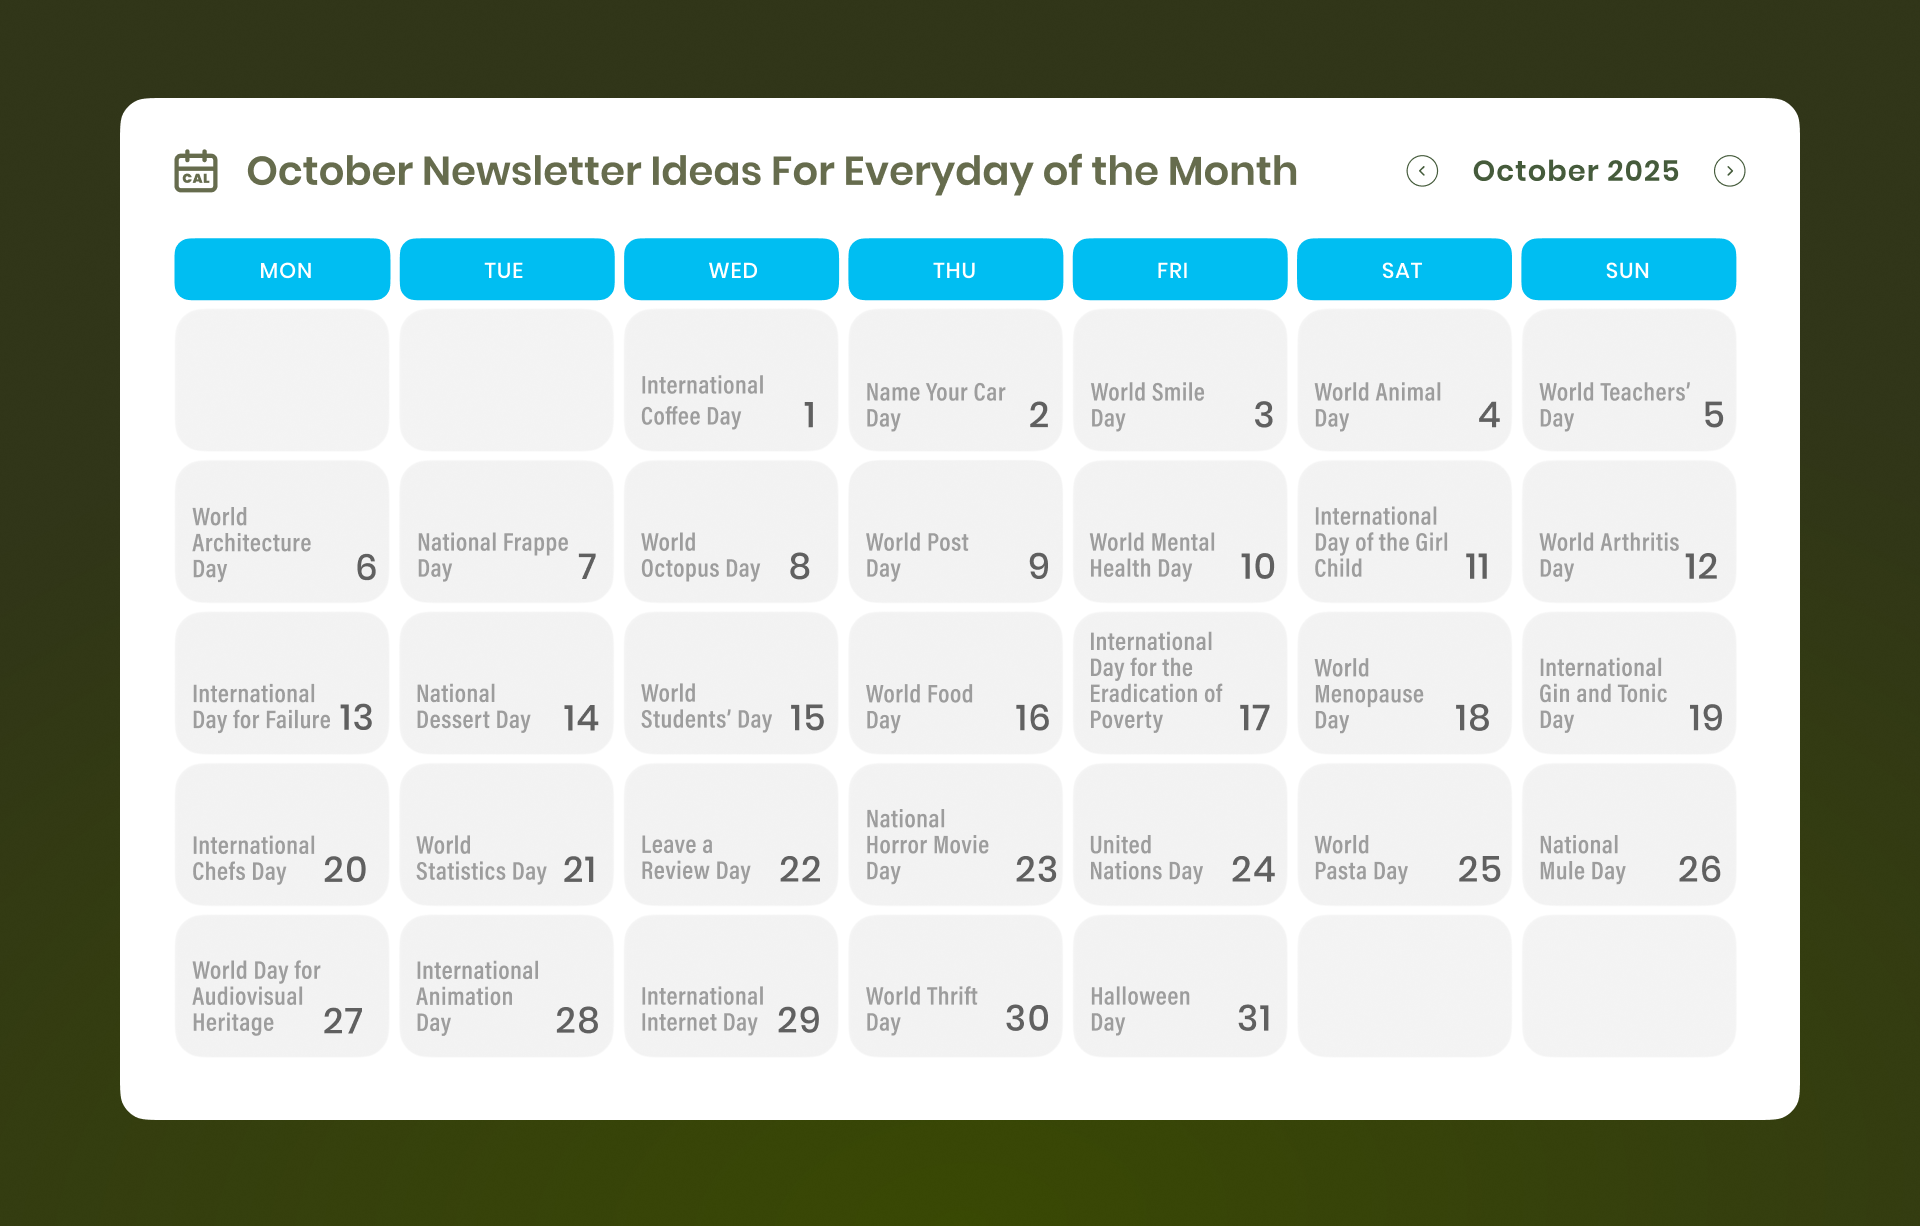The height and width of the screenshot is (1226, 1920).
Task: Click the calendar icon next to the title
Action: 195,170
